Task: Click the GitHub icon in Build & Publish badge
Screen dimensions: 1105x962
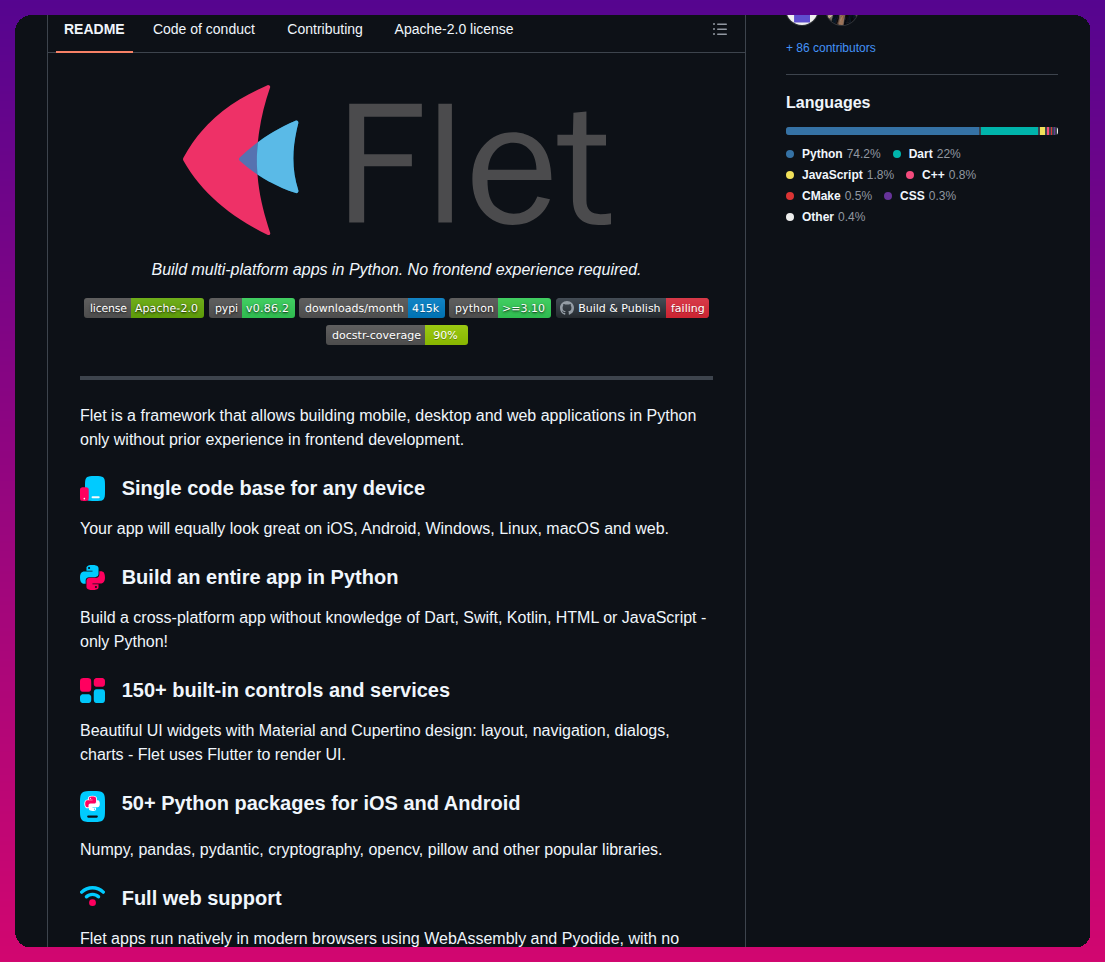Action: 567,308
